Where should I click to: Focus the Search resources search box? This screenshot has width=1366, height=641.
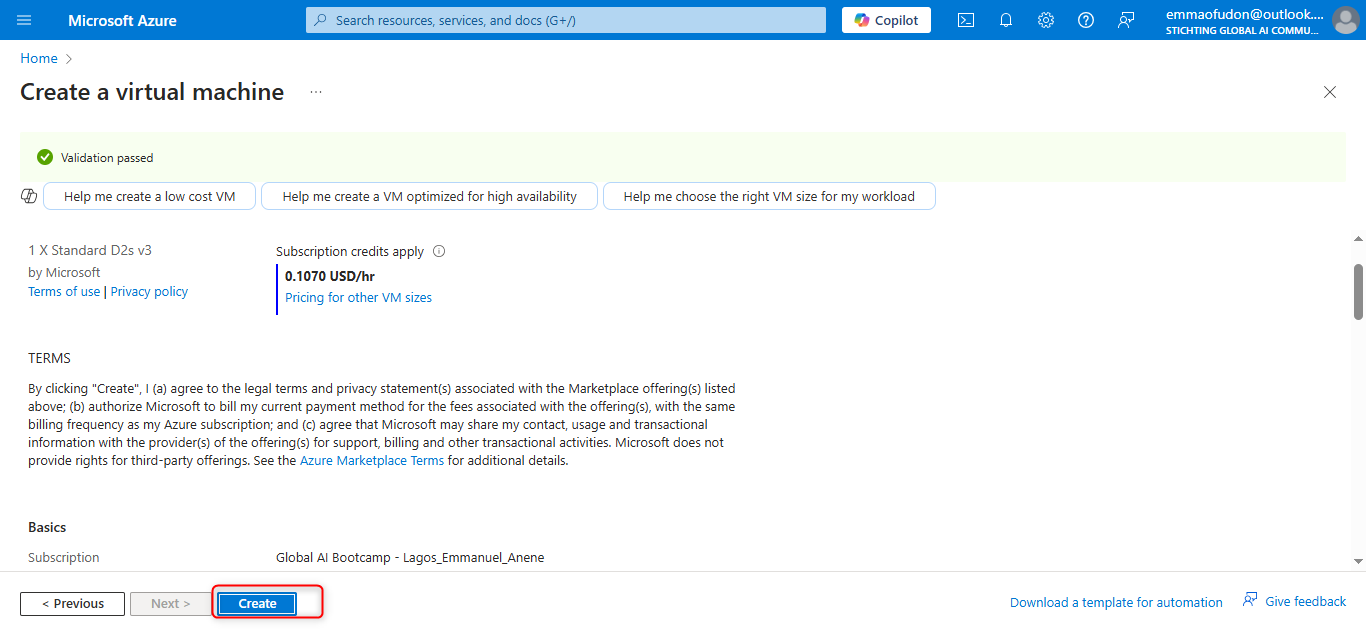point(566,20)
